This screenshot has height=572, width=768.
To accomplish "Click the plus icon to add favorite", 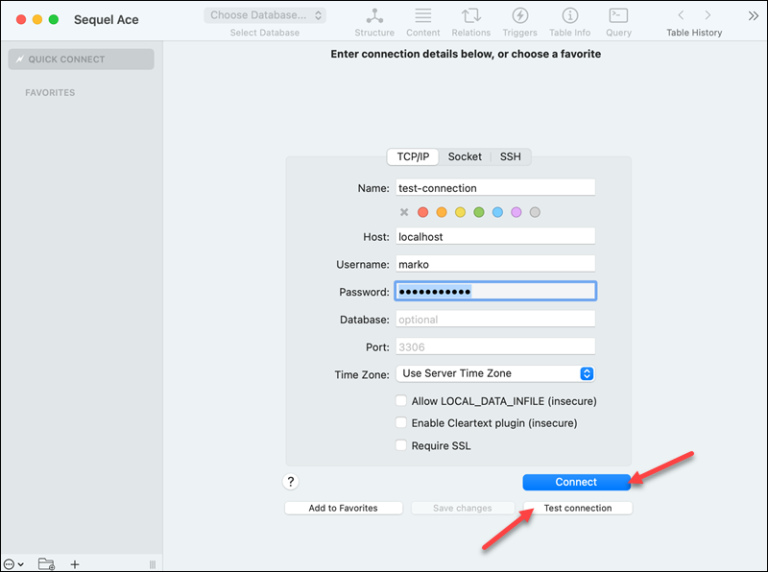I will [75, 564].
